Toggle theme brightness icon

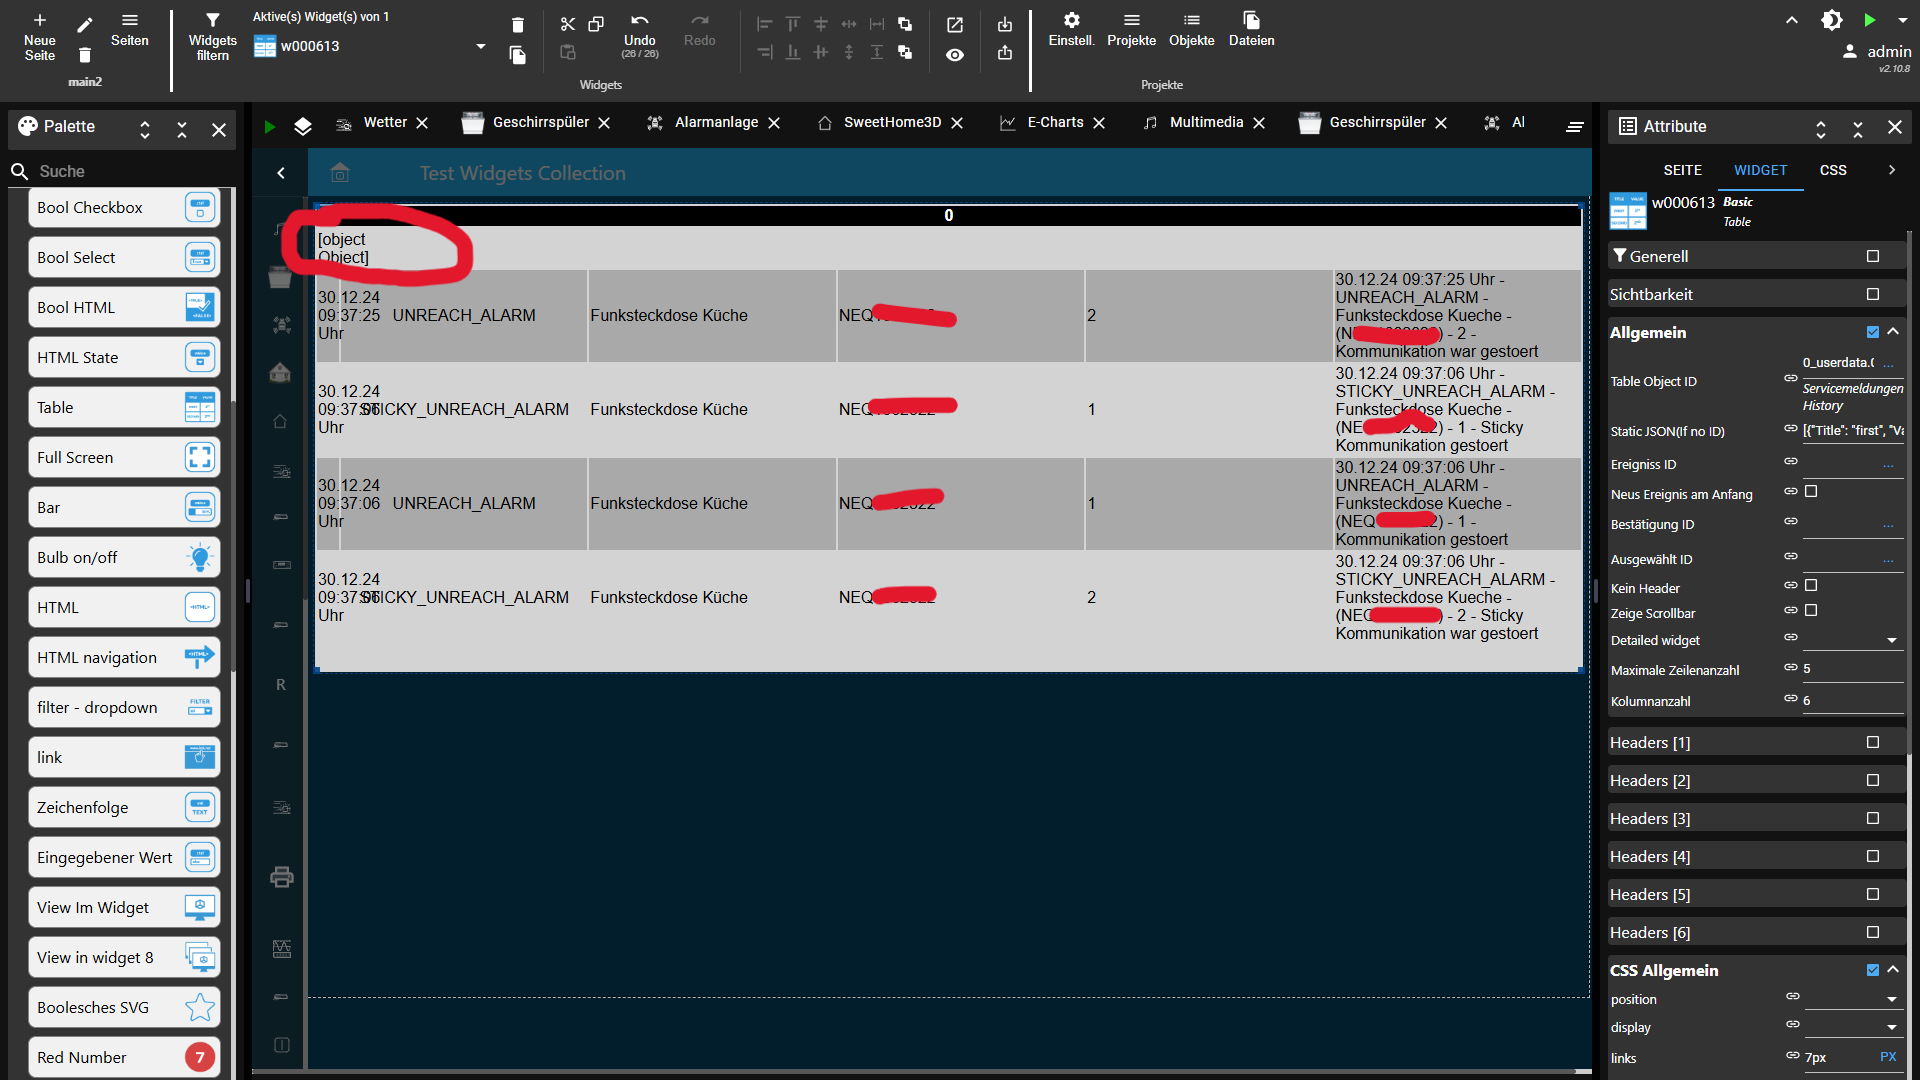point(1832,20)
